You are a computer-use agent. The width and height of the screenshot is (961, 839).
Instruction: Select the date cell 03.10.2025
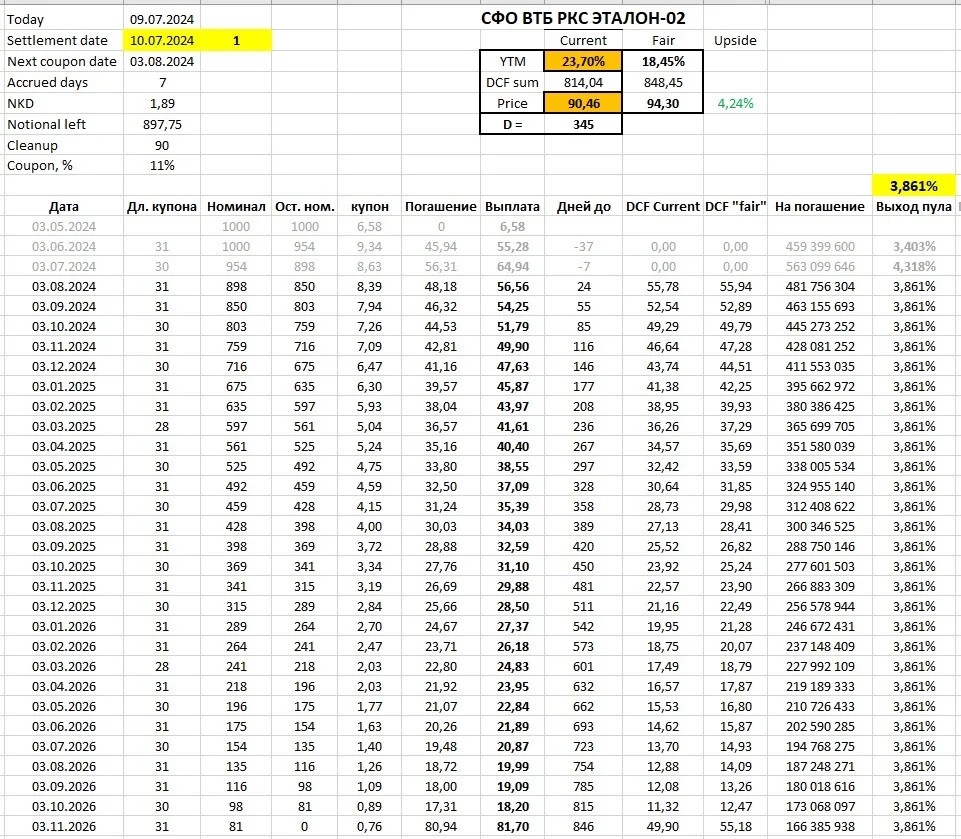(x=64, y=566)
